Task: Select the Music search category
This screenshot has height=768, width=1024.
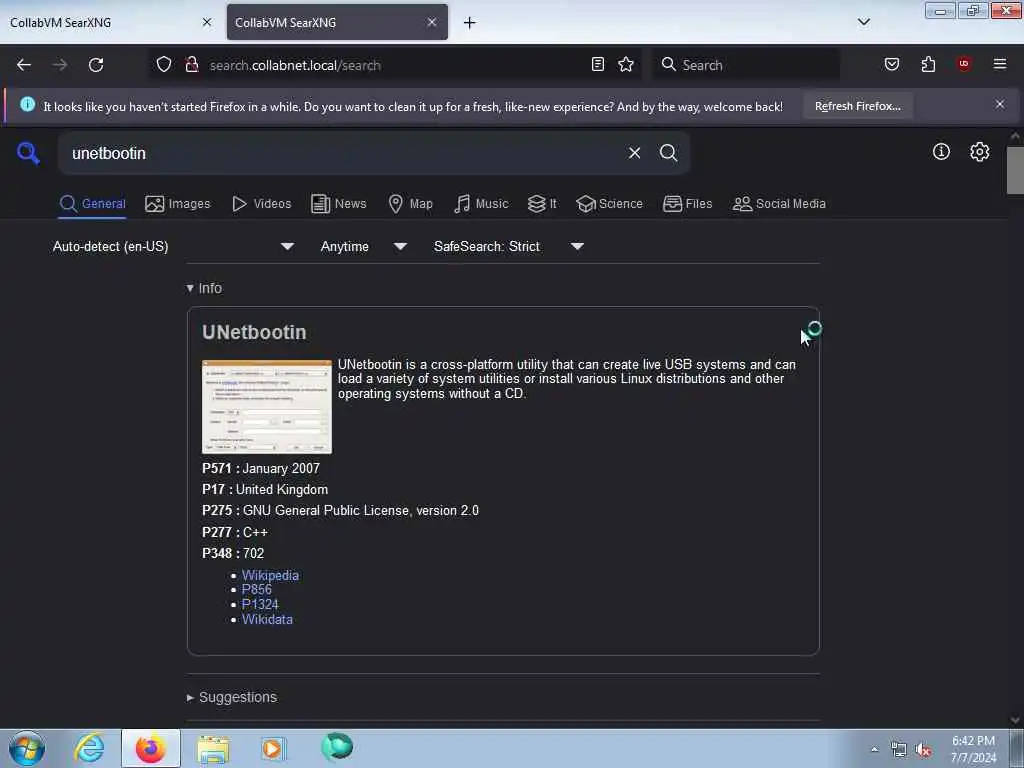Action: click(x=481, y=204)
